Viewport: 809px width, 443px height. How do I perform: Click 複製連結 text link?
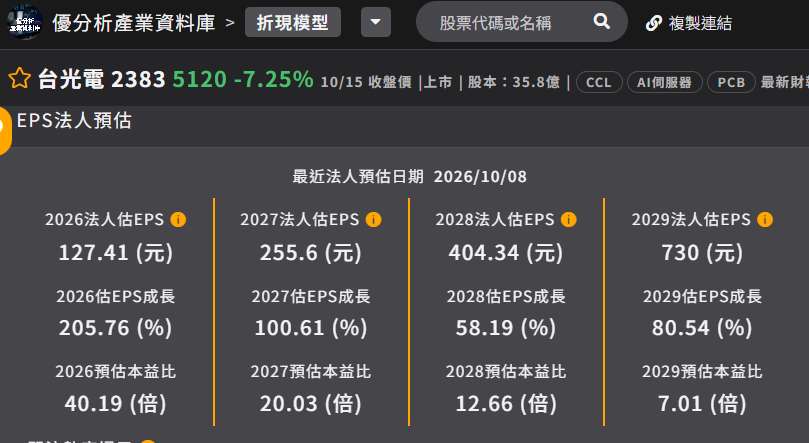tap(700, 23)
